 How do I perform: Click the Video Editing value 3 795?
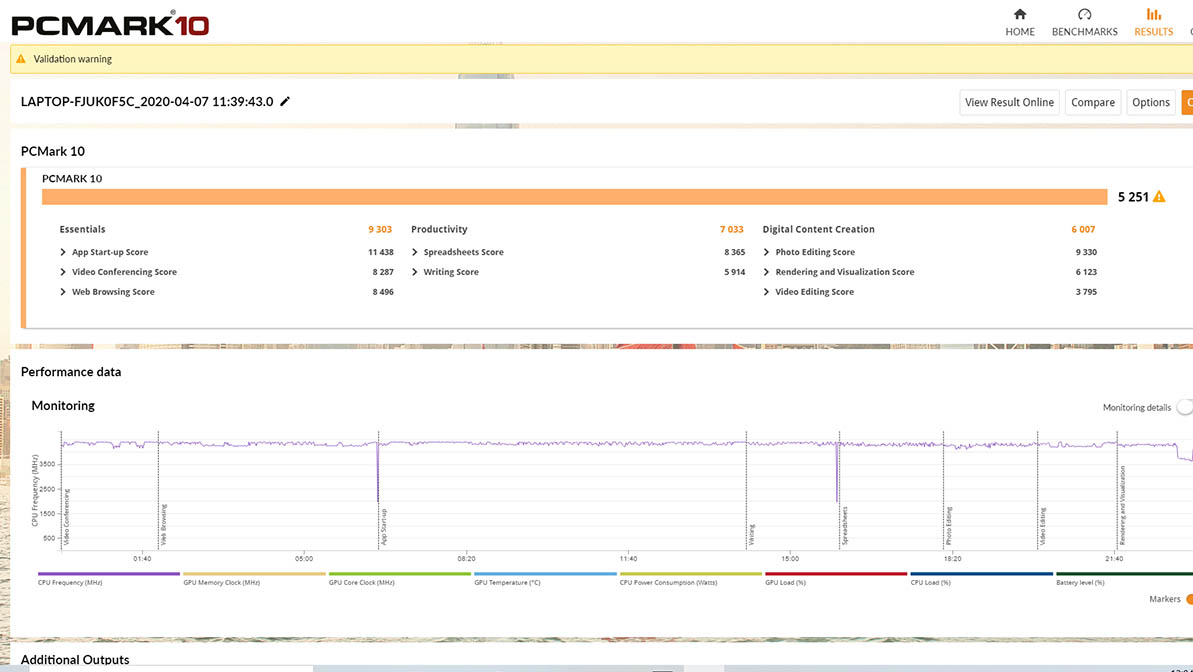coord(1086,291)
